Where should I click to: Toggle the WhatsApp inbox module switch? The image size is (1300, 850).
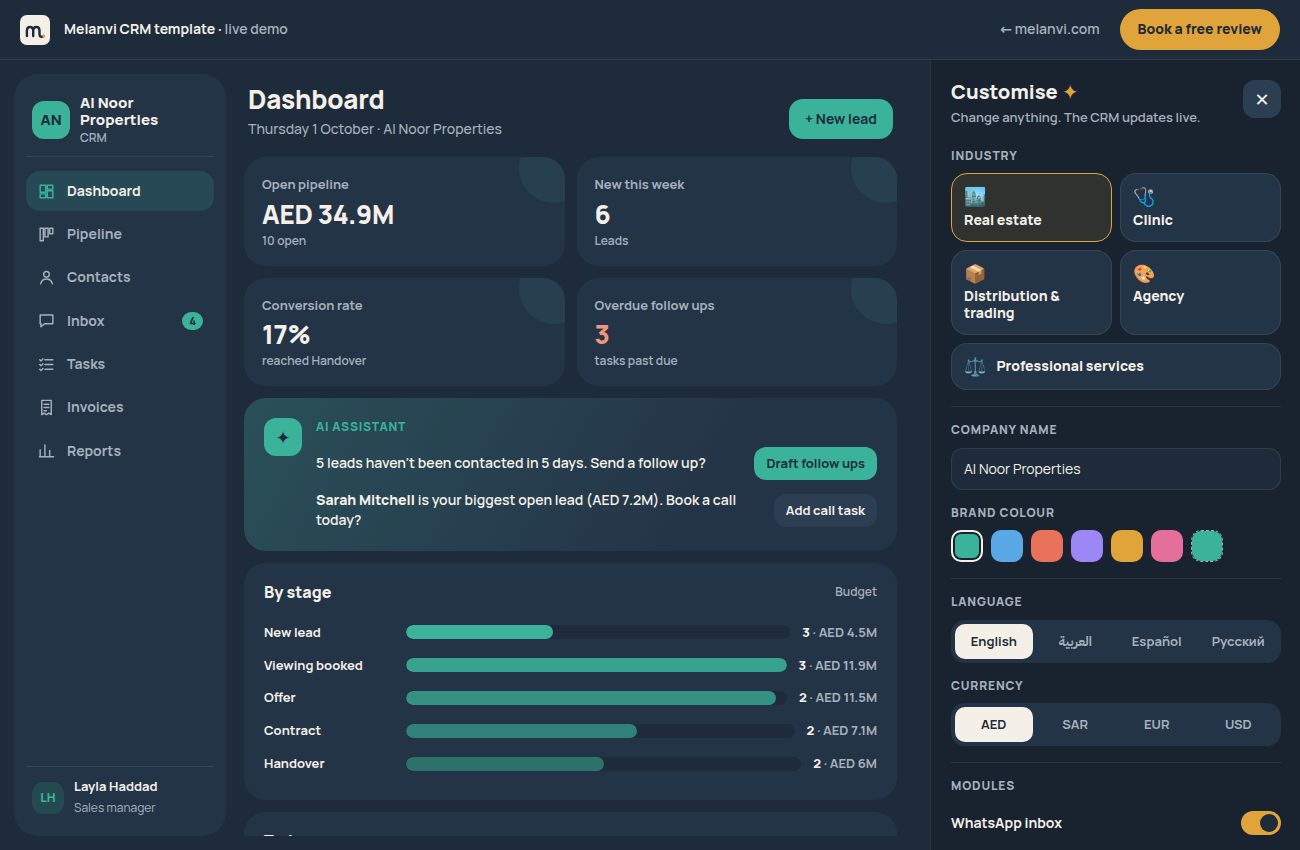click(1261, 823)
